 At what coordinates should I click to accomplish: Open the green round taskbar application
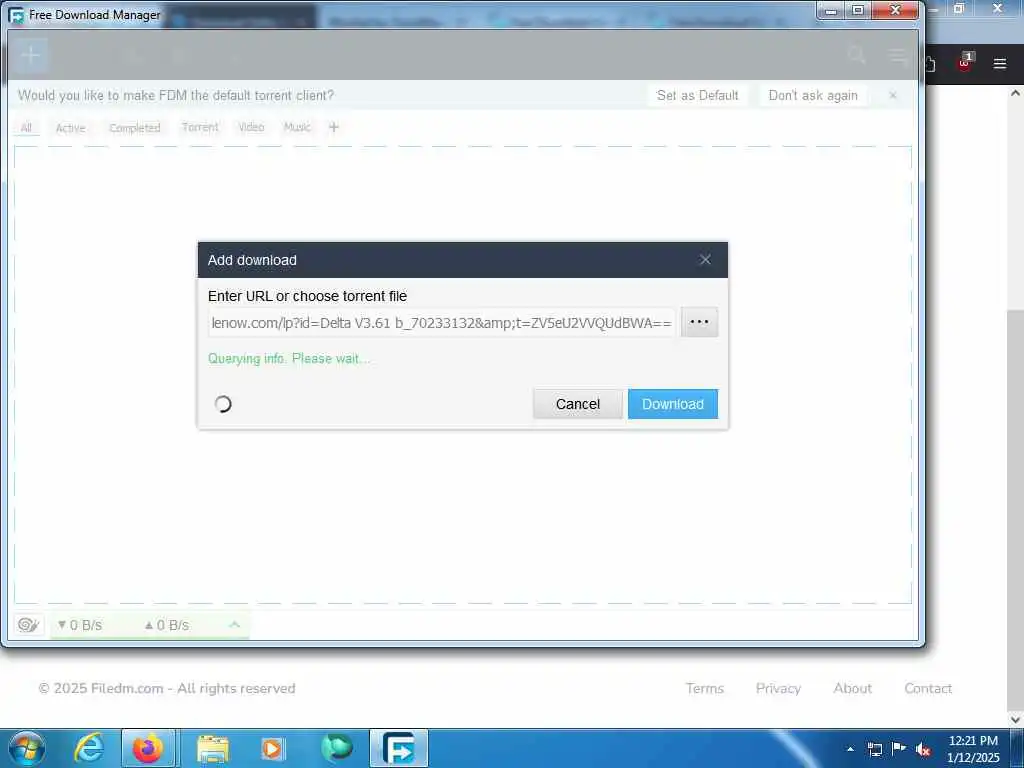pos(337,748)
